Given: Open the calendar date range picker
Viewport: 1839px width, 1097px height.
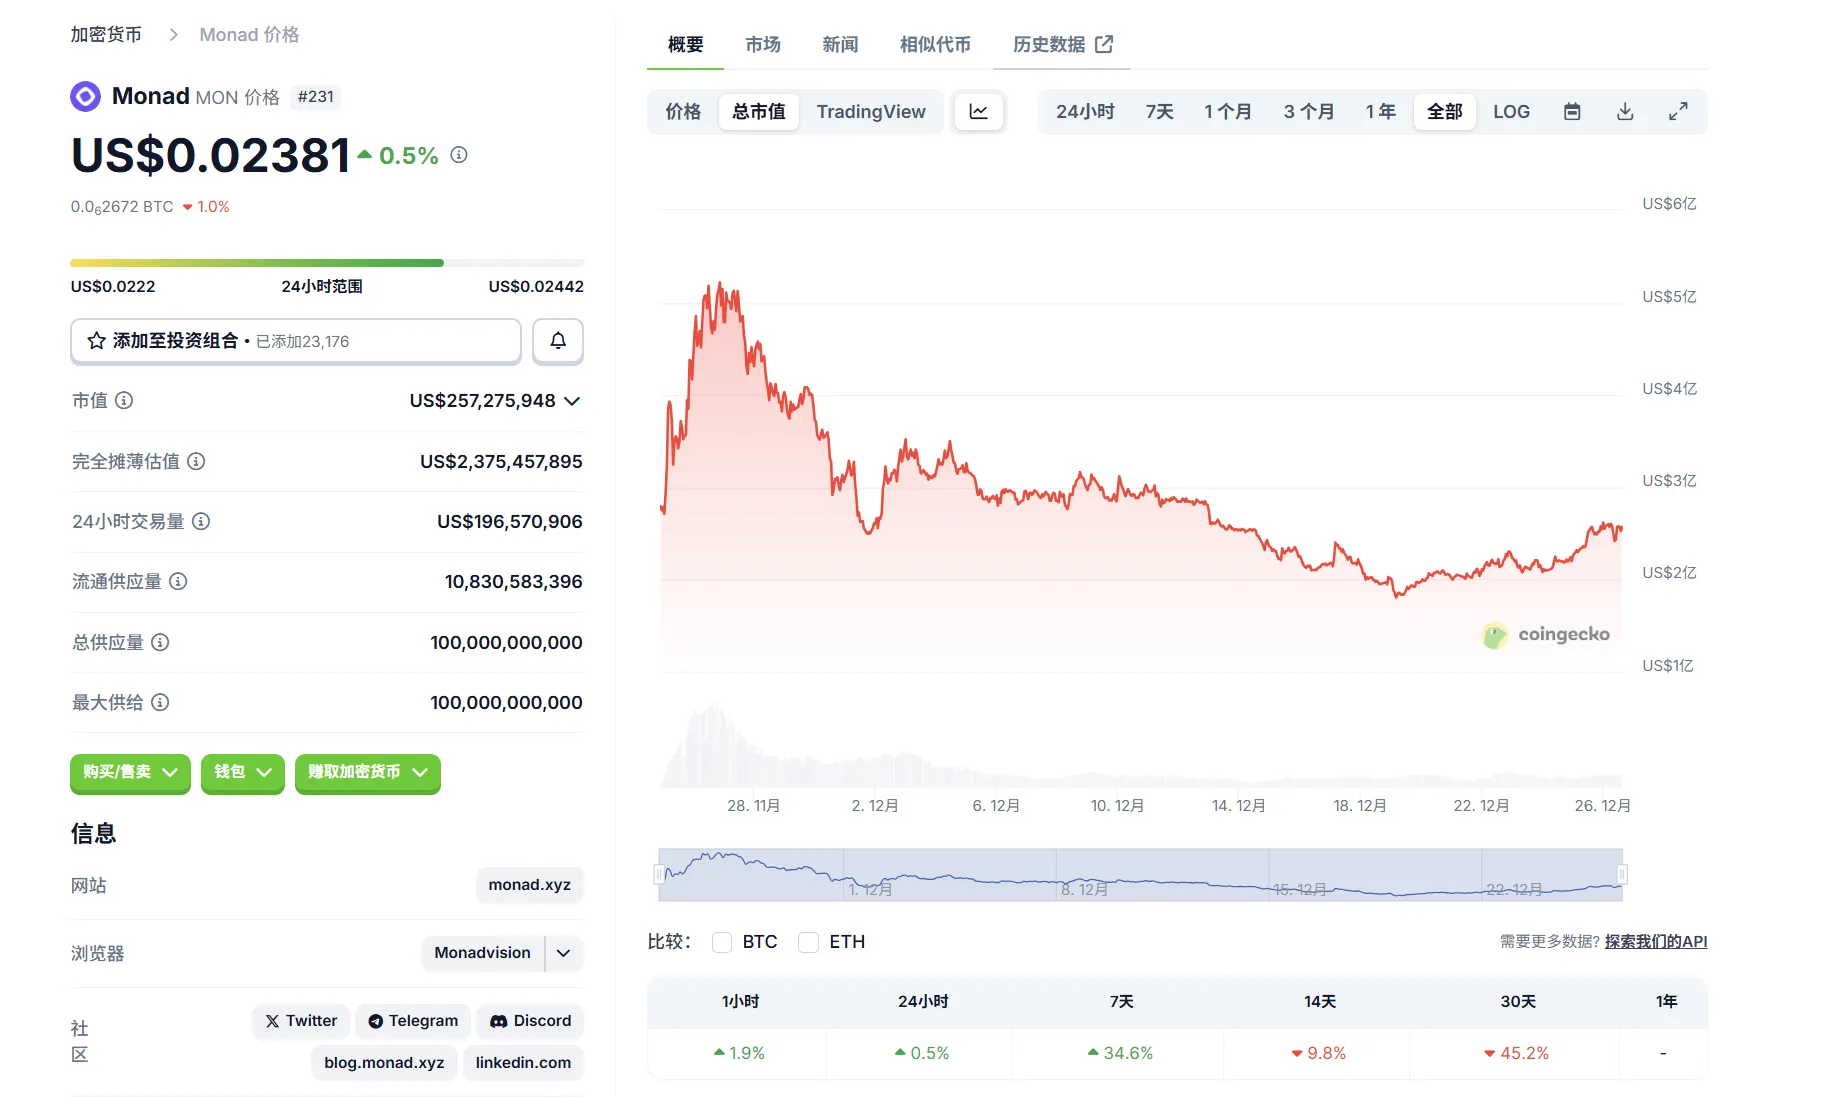Looking at the screenshot, I should (1572, 112).
